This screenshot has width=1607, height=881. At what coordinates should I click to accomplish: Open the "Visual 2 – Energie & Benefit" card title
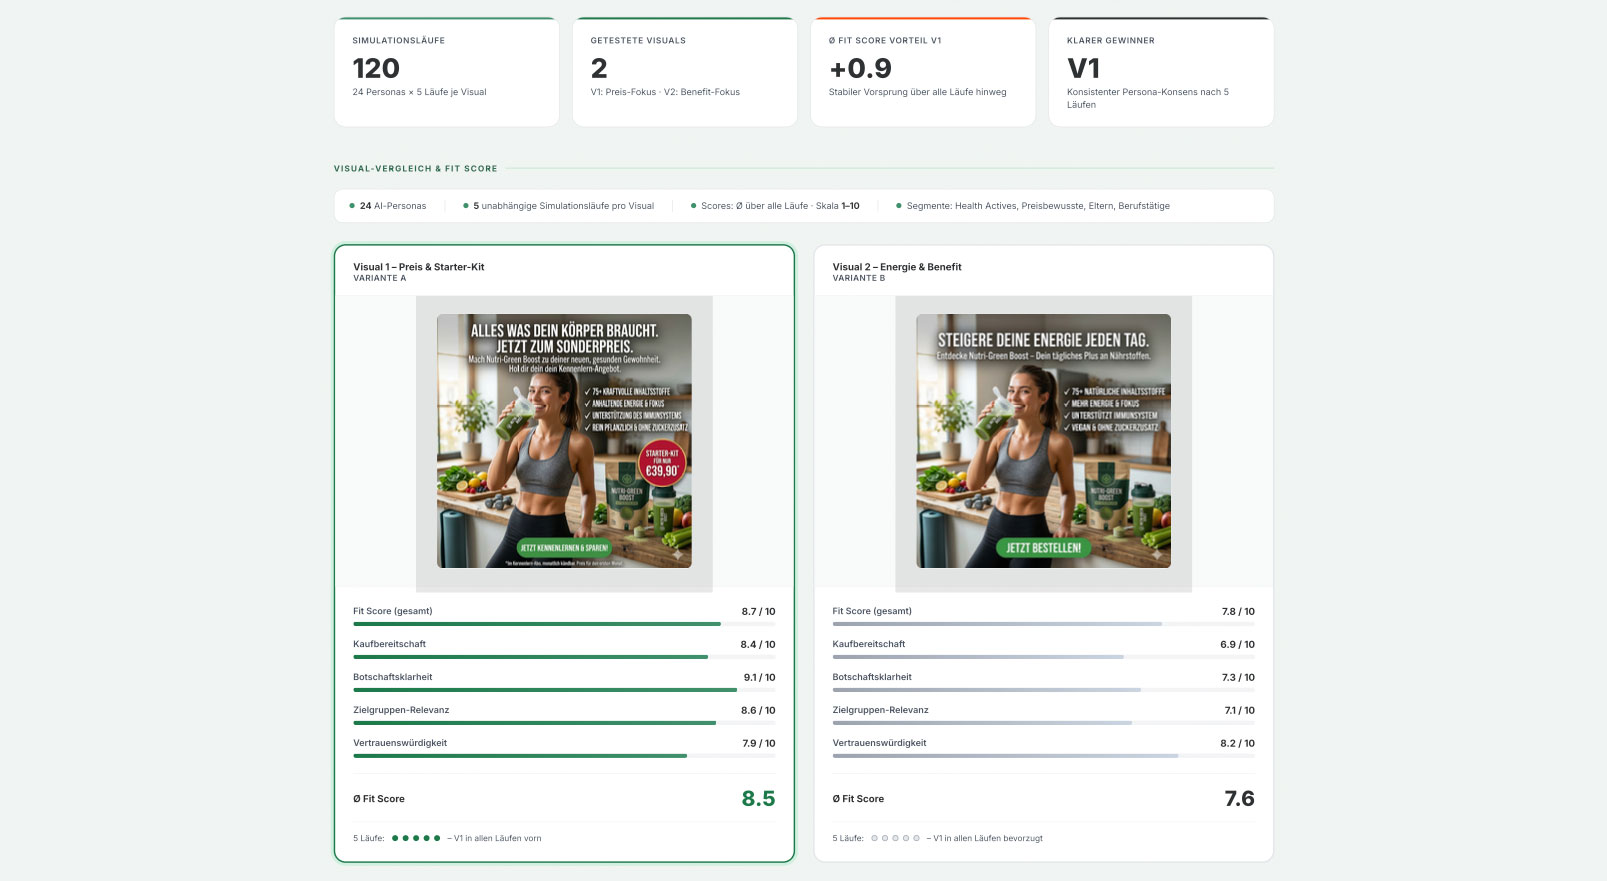click(897, 267)
